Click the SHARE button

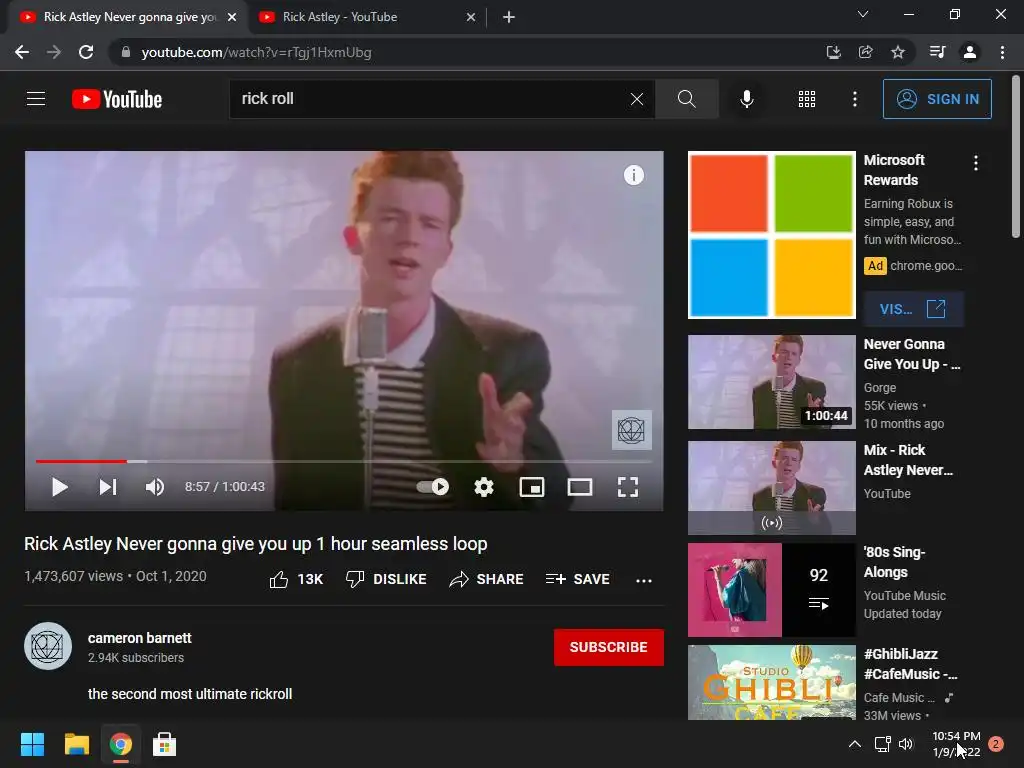click(x=487, y=579)
